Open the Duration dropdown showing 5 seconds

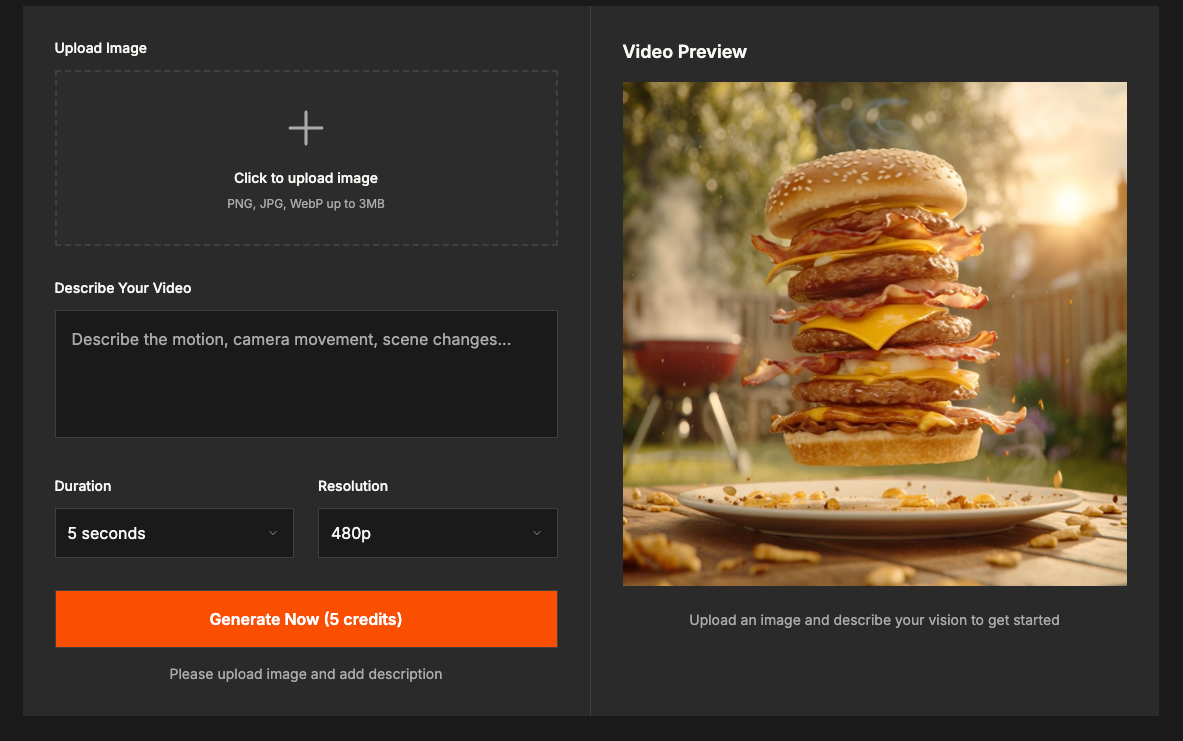(174, 533)
